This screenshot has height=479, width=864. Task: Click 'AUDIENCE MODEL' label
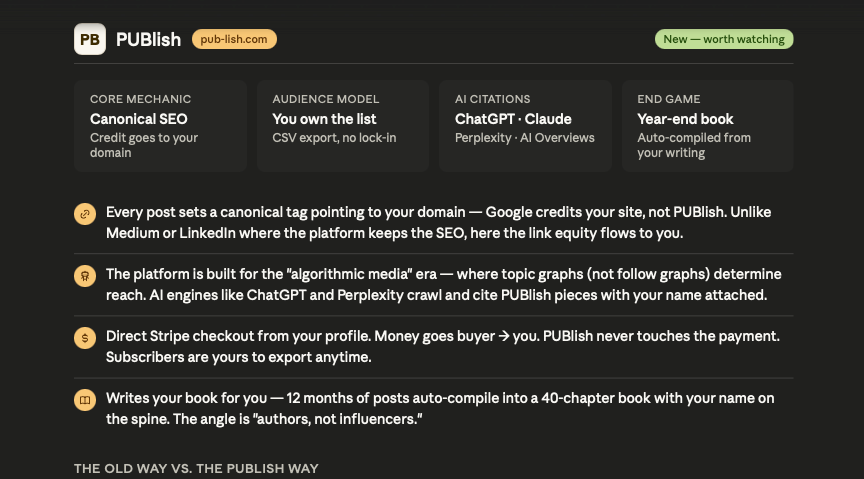pos(326,99)
